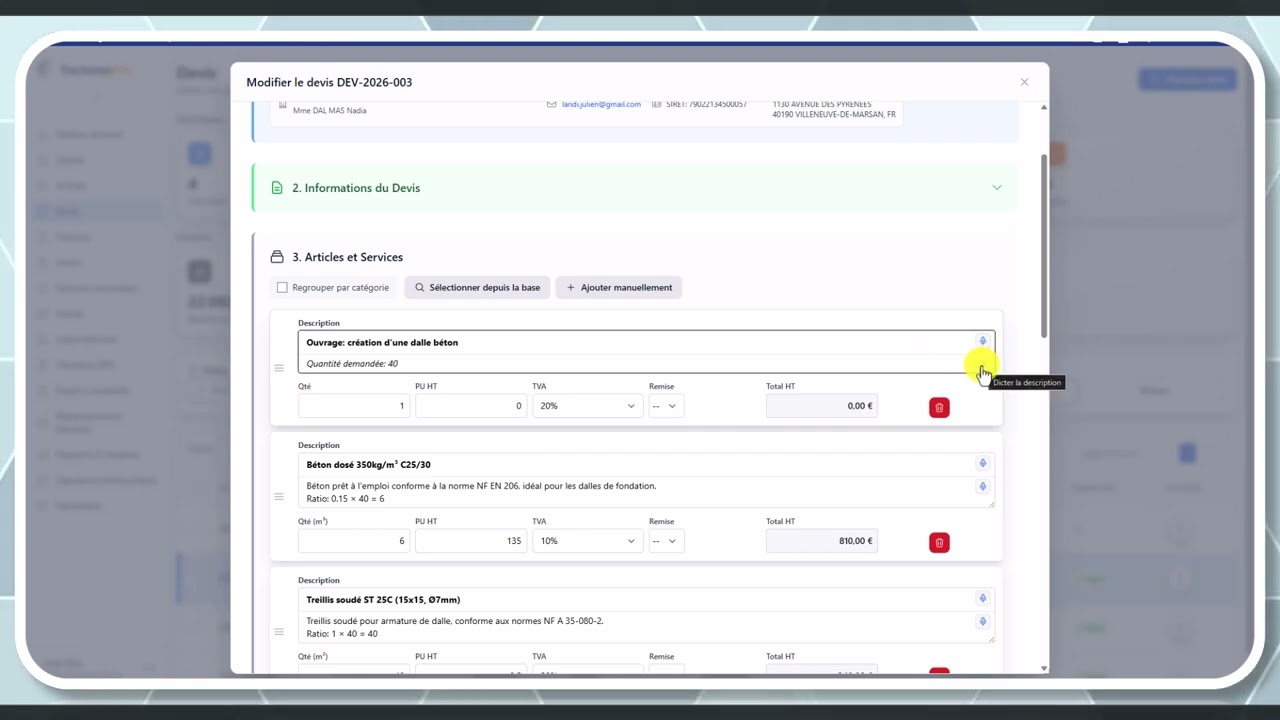Screen dimensions: 1280x720
Task: Open the TVA 10% dropdown
Action: coord(587,541)
